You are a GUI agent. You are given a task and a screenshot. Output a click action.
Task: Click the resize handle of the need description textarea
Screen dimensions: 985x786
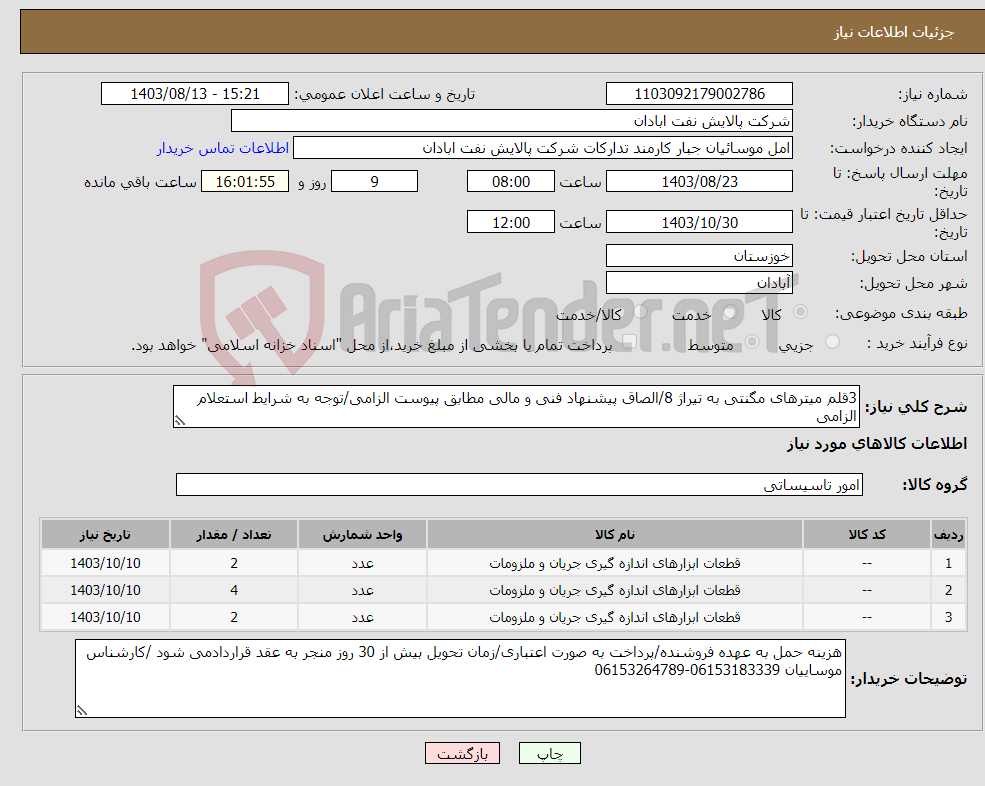[180, 421]
